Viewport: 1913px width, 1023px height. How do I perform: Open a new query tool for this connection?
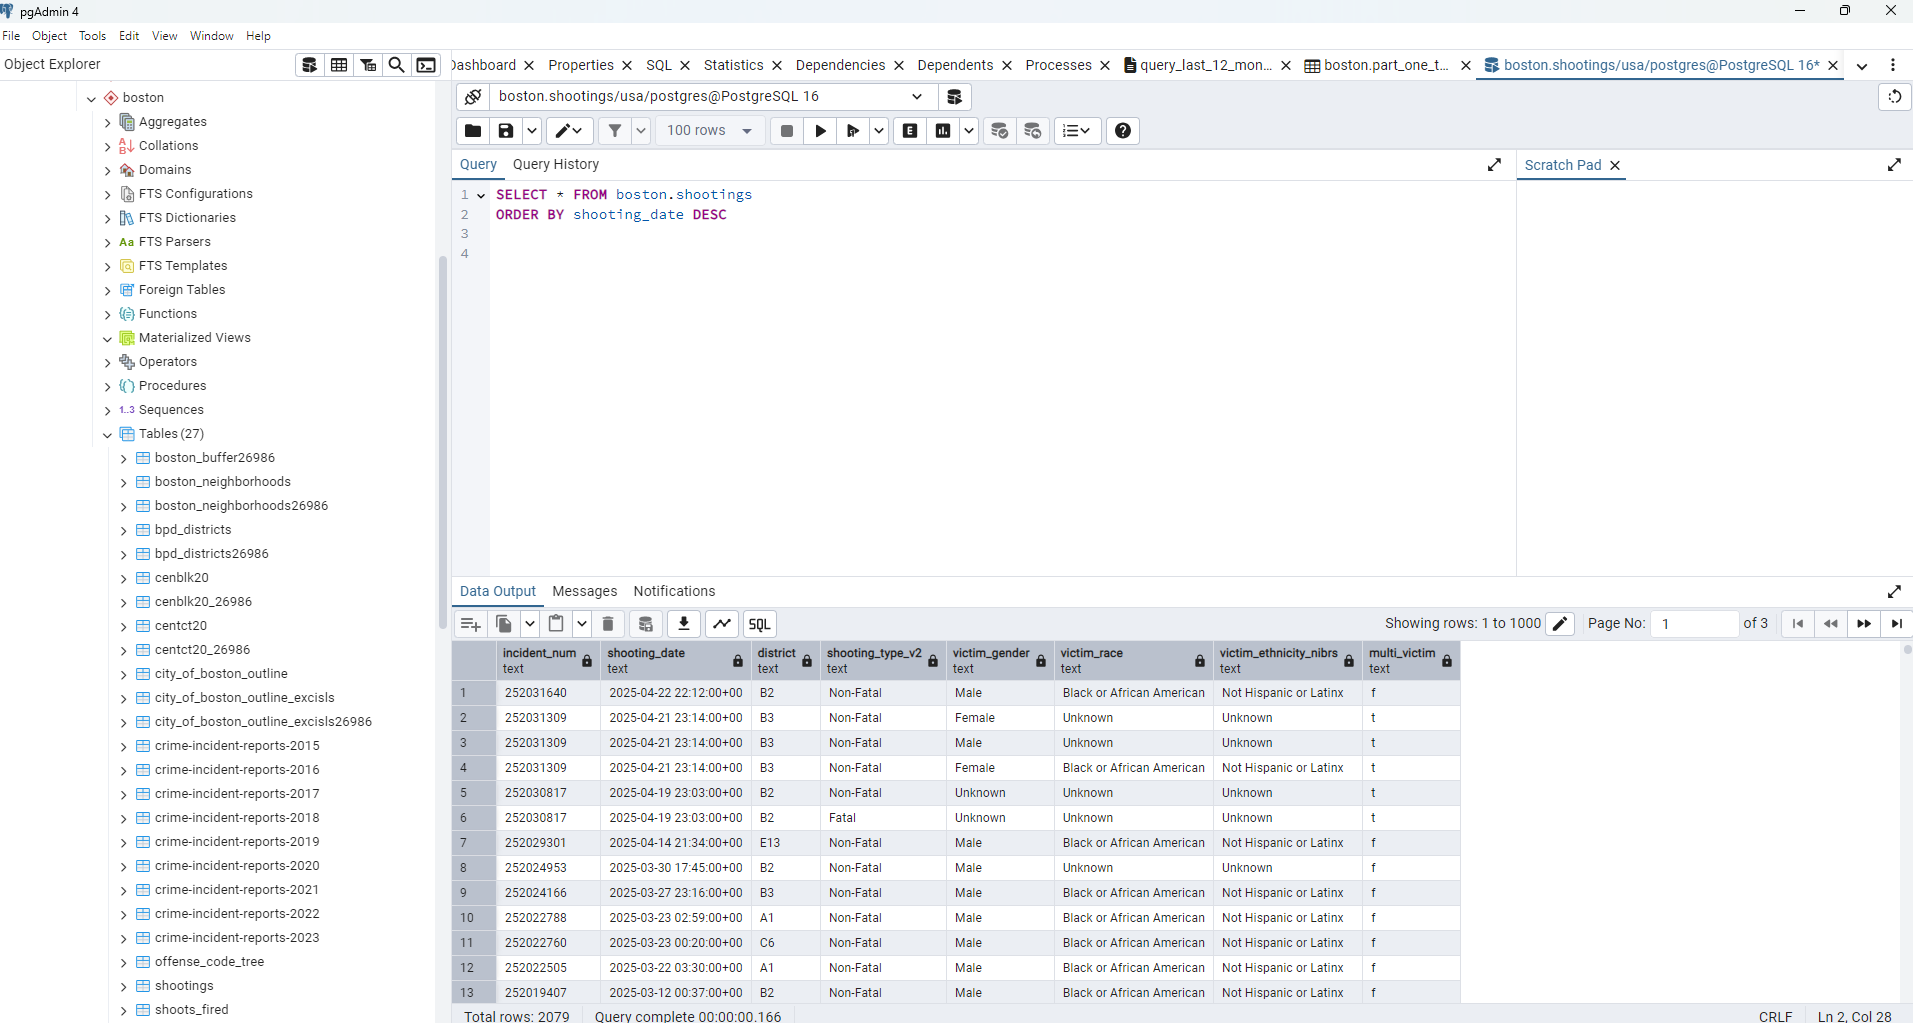[955, 97]
